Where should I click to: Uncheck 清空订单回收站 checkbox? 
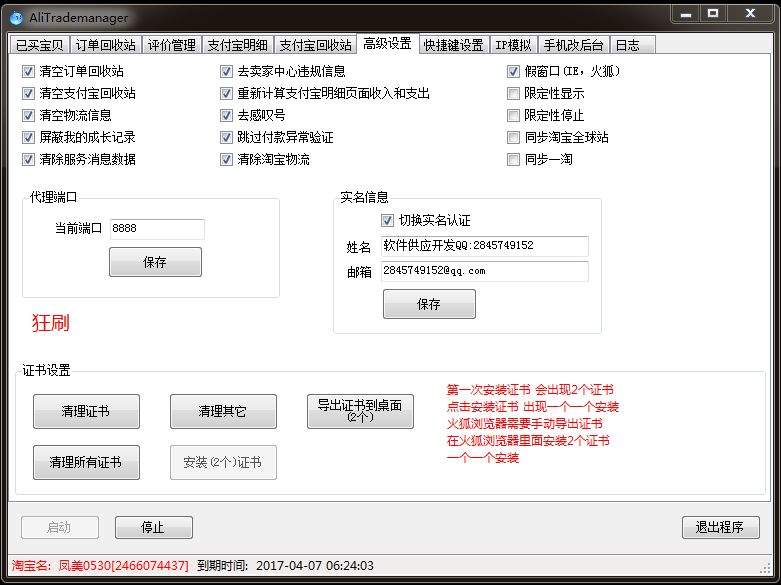[28, 71]
